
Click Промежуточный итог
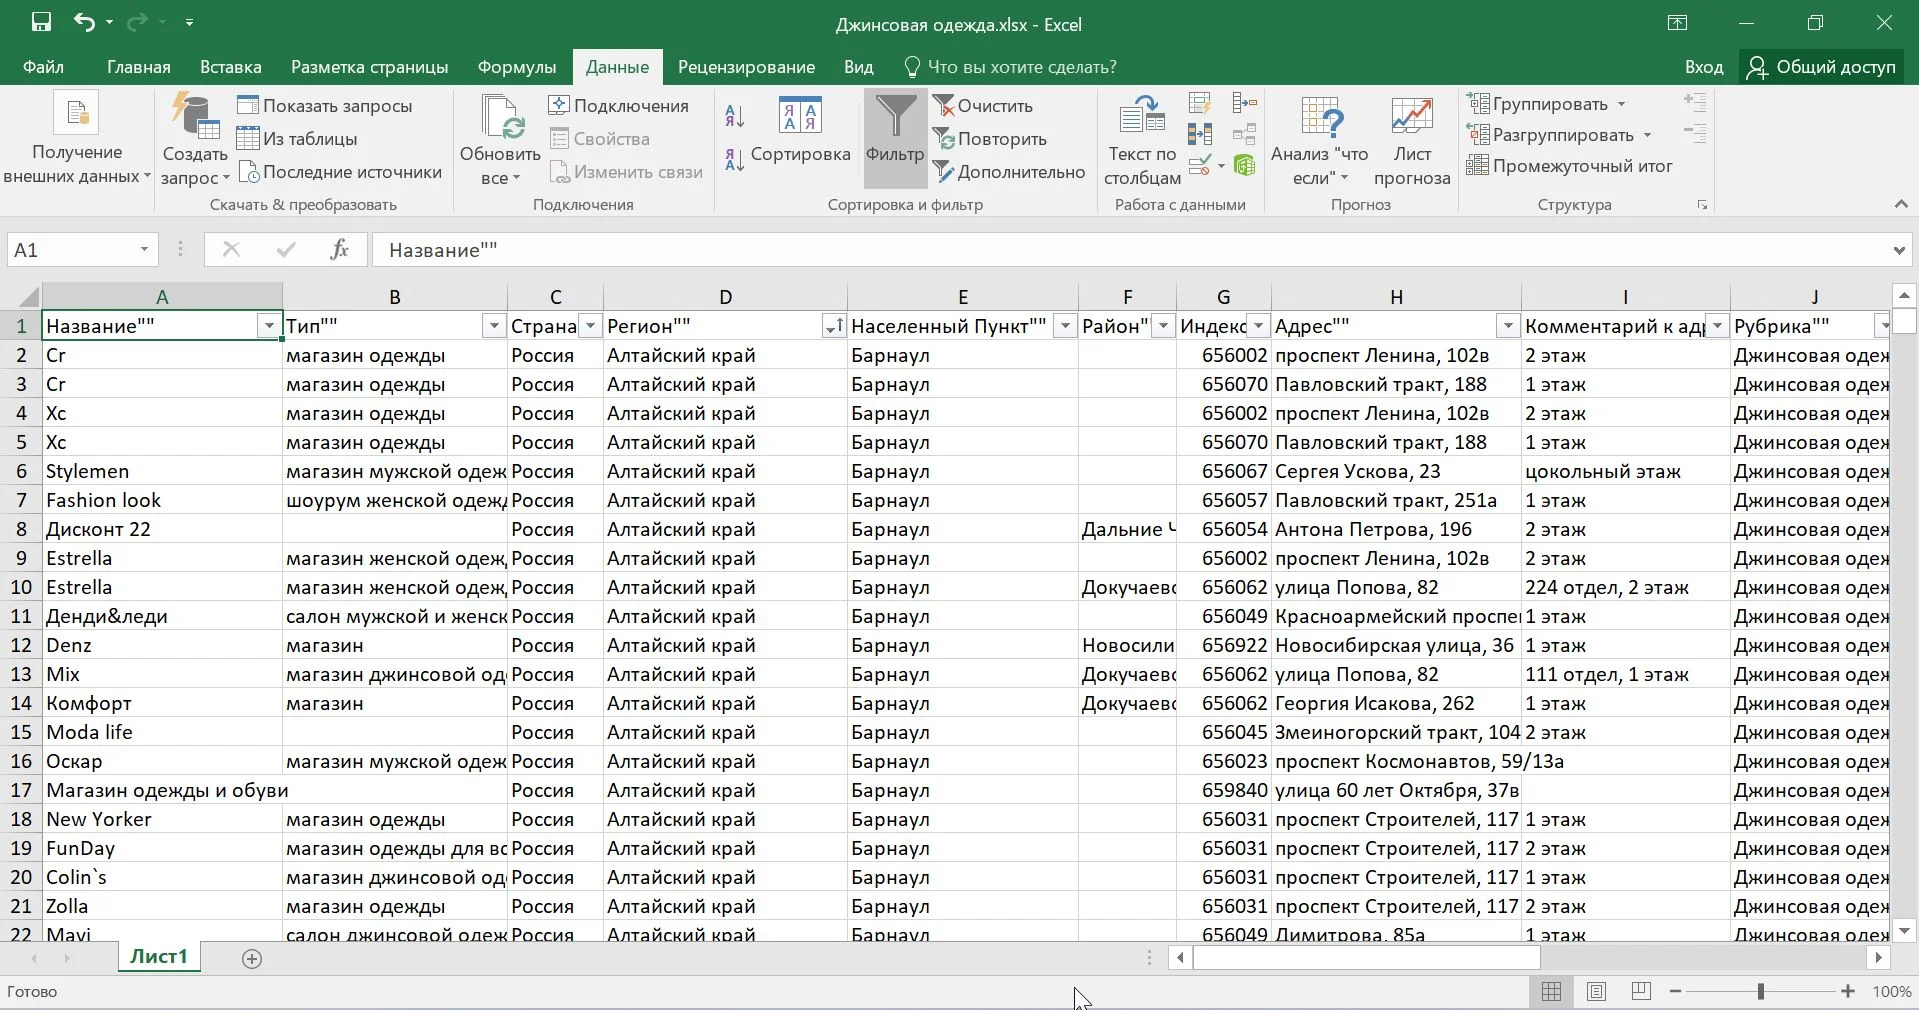click(x=1569, y=166)
